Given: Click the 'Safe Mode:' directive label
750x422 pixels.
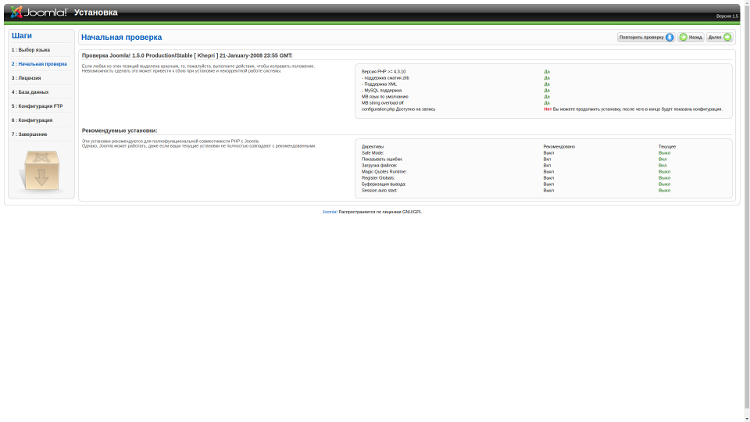Looking at the screenshot, I should [x=373, y=153].
